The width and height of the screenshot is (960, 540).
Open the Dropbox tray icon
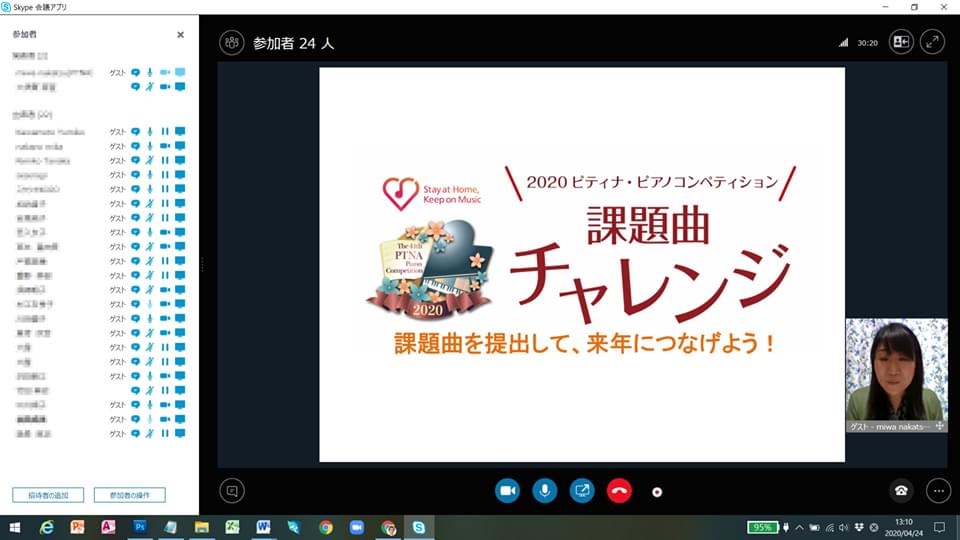click(x=859, y=527)
